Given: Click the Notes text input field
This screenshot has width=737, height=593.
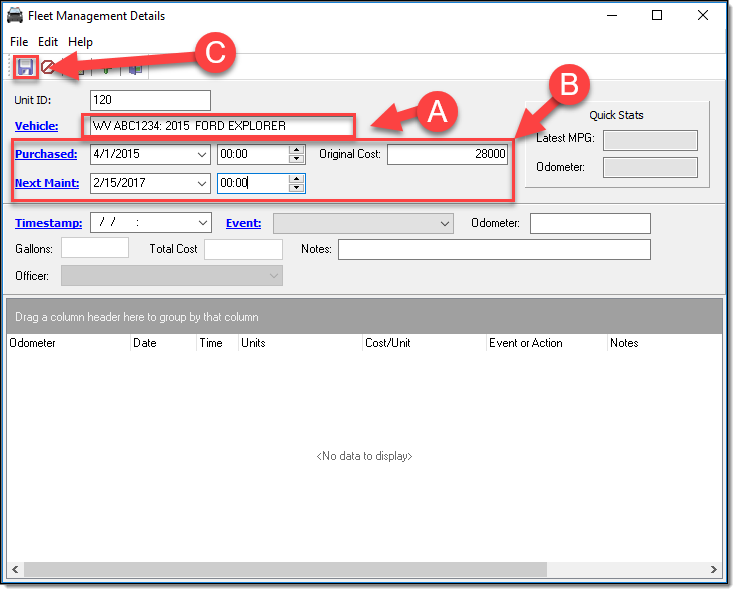Looking at the screenshot, I should 493,249.
